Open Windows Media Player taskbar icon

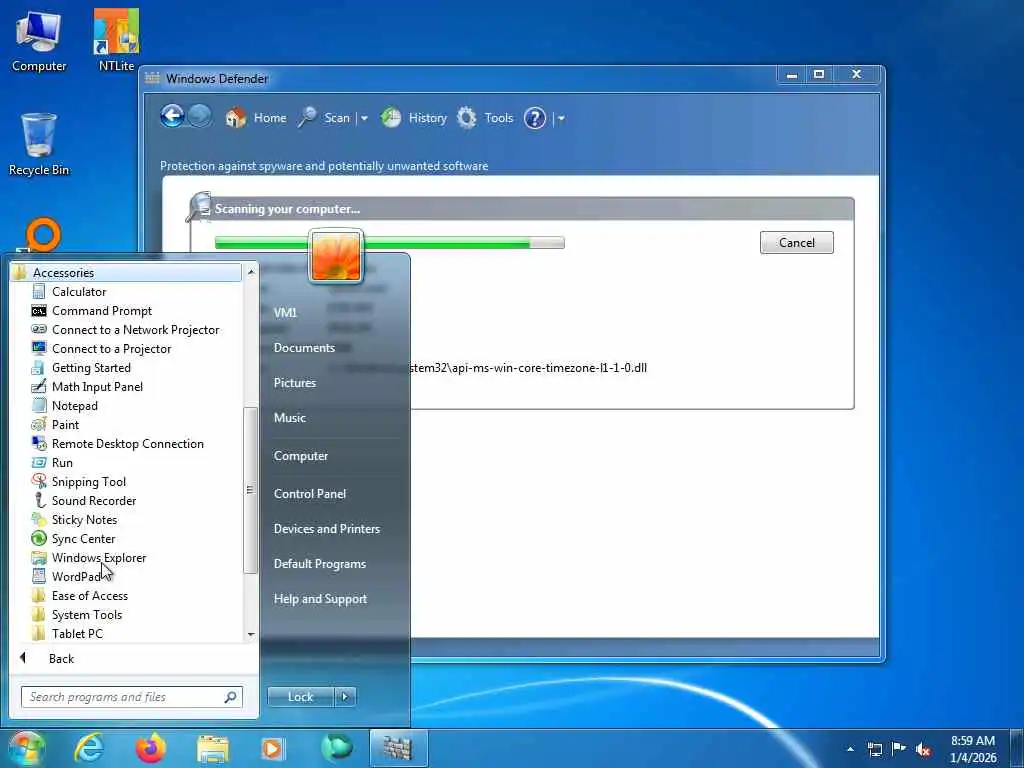(x=272, y=748)
